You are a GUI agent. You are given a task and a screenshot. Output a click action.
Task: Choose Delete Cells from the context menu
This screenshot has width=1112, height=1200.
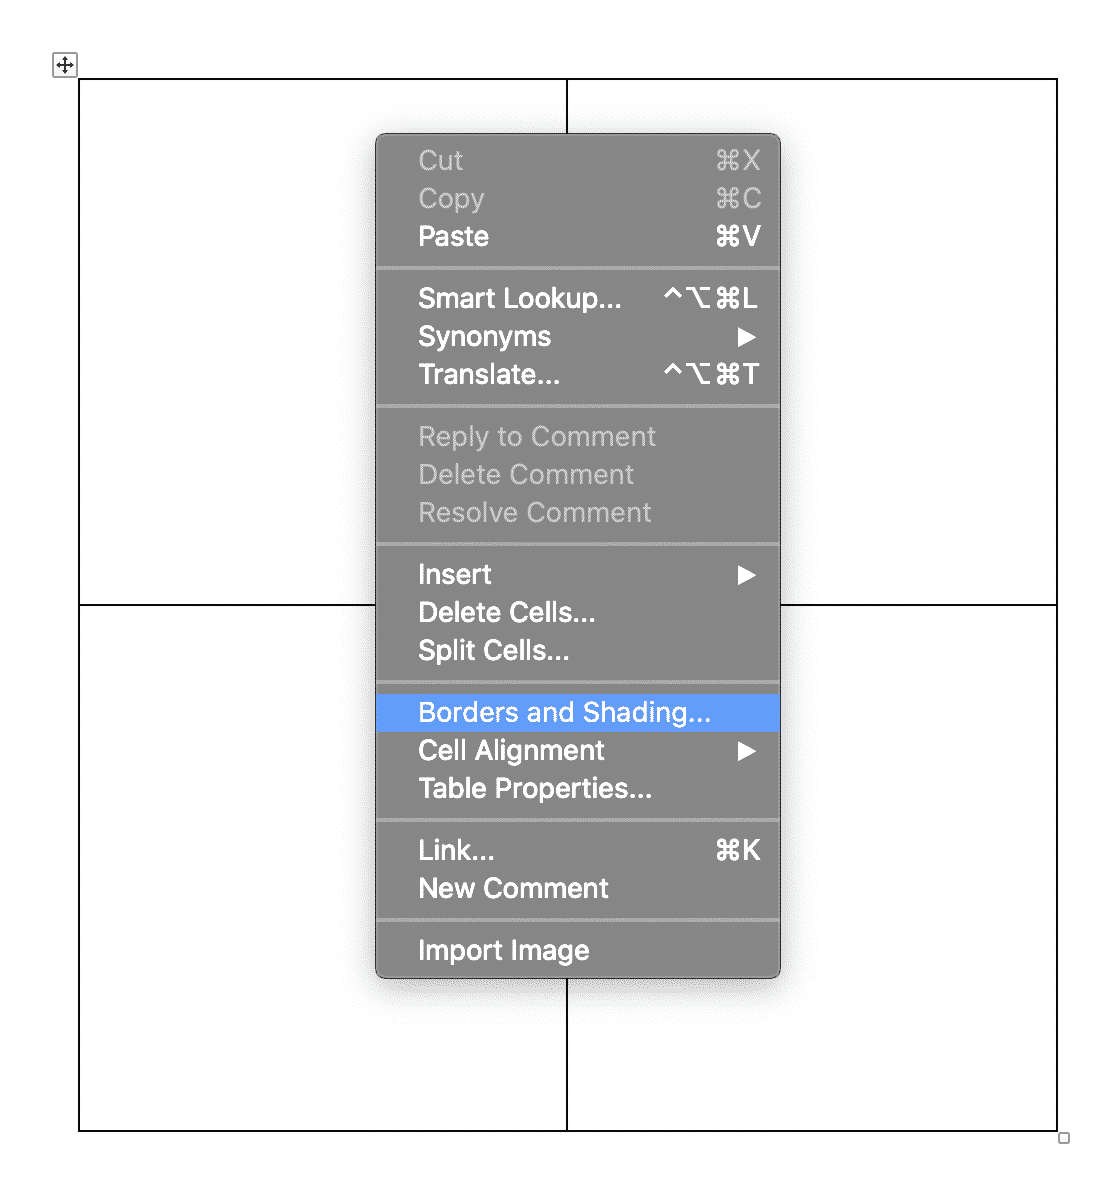tap(506, 613)
